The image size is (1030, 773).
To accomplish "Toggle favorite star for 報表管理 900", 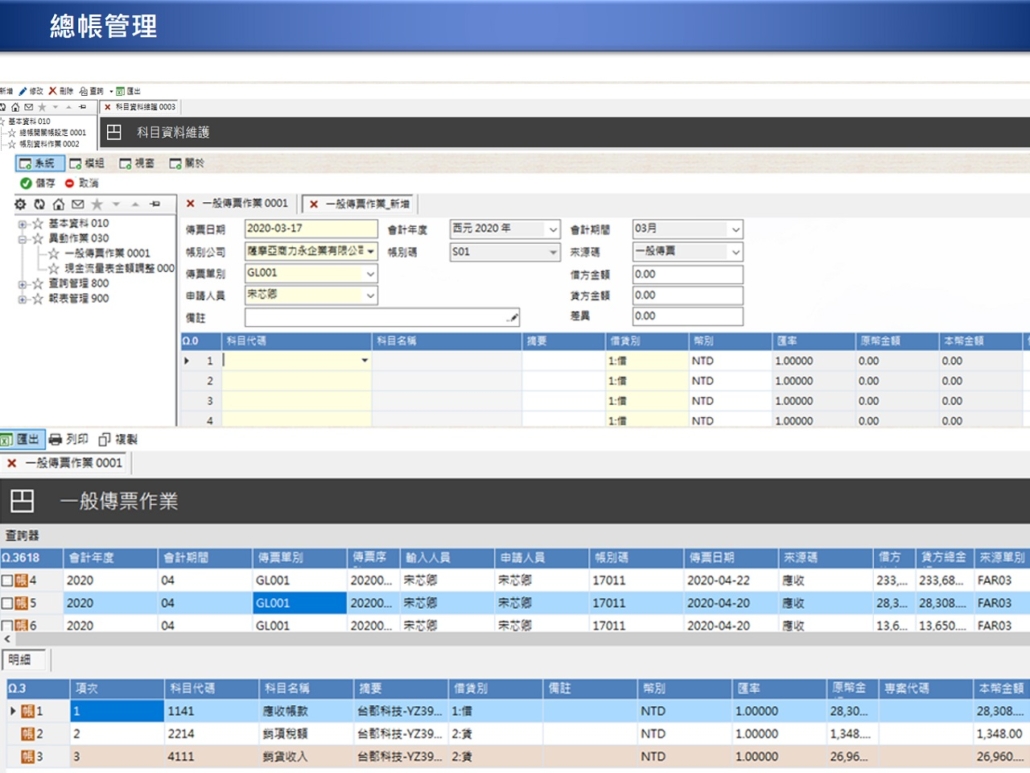I will pyautogui.click(x=38, y=299).
